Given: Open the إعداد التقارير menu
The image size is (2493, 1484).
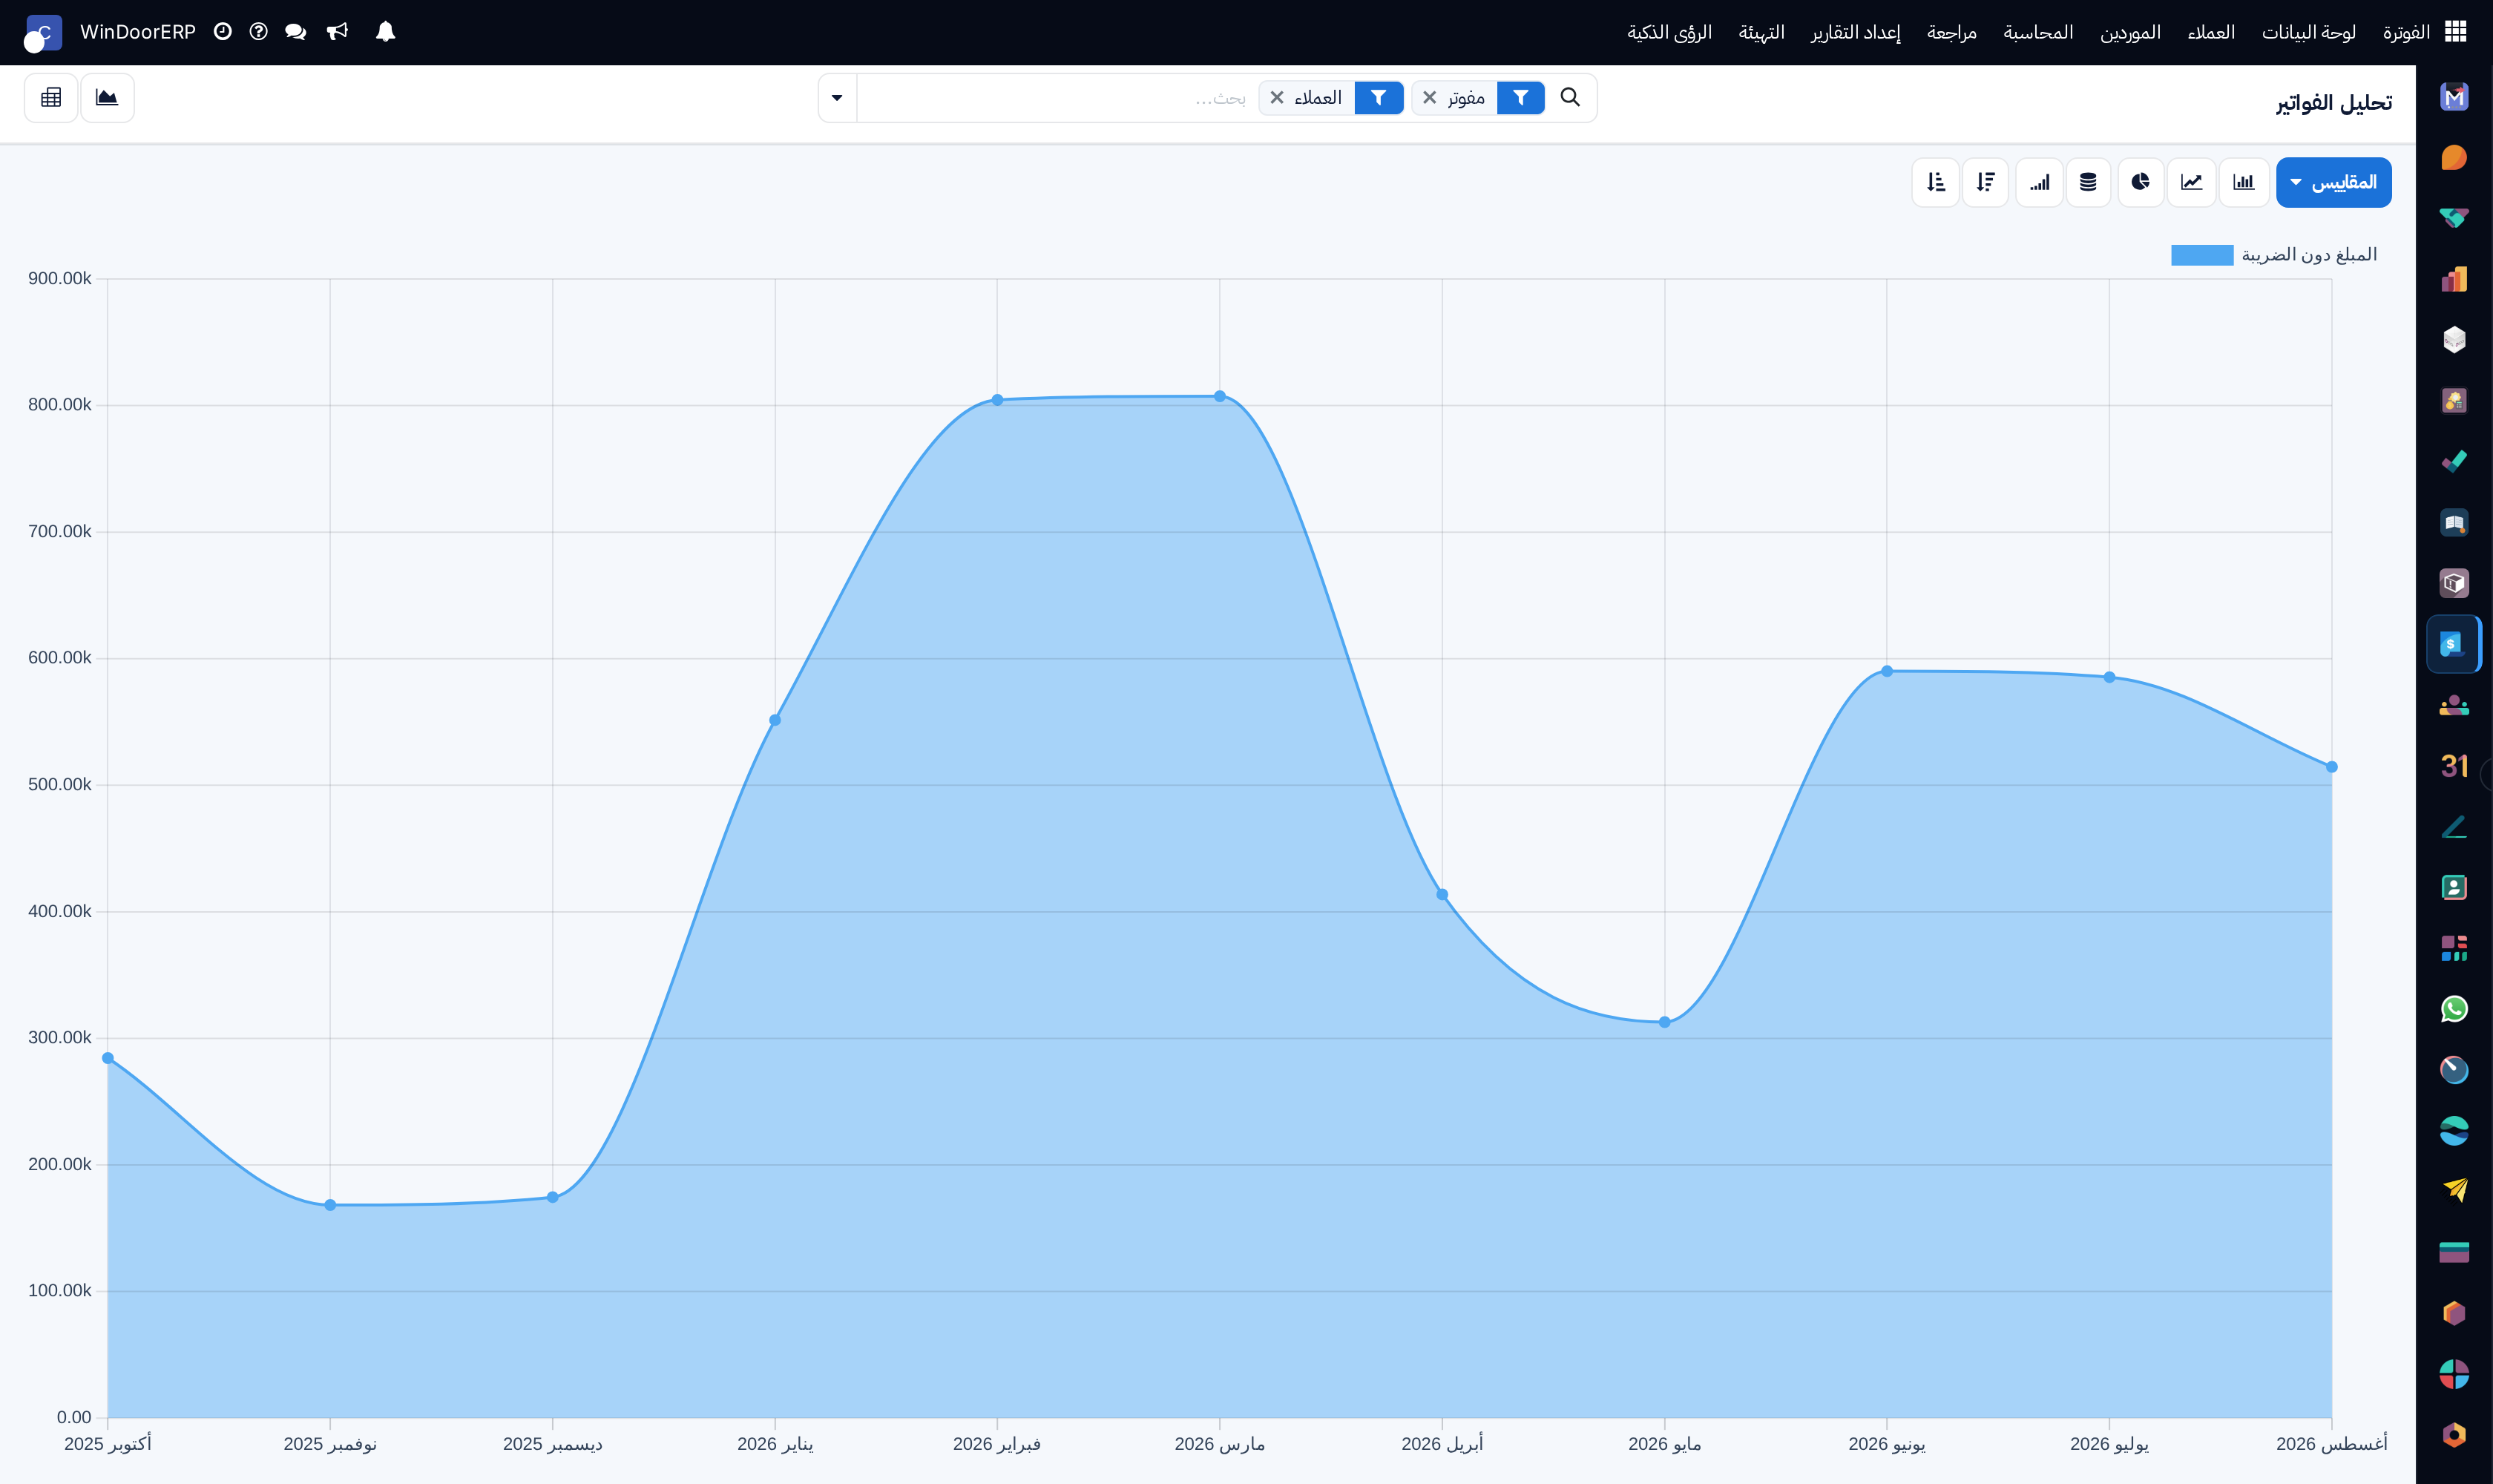Looking at the screenshot, I should 1855,32.
